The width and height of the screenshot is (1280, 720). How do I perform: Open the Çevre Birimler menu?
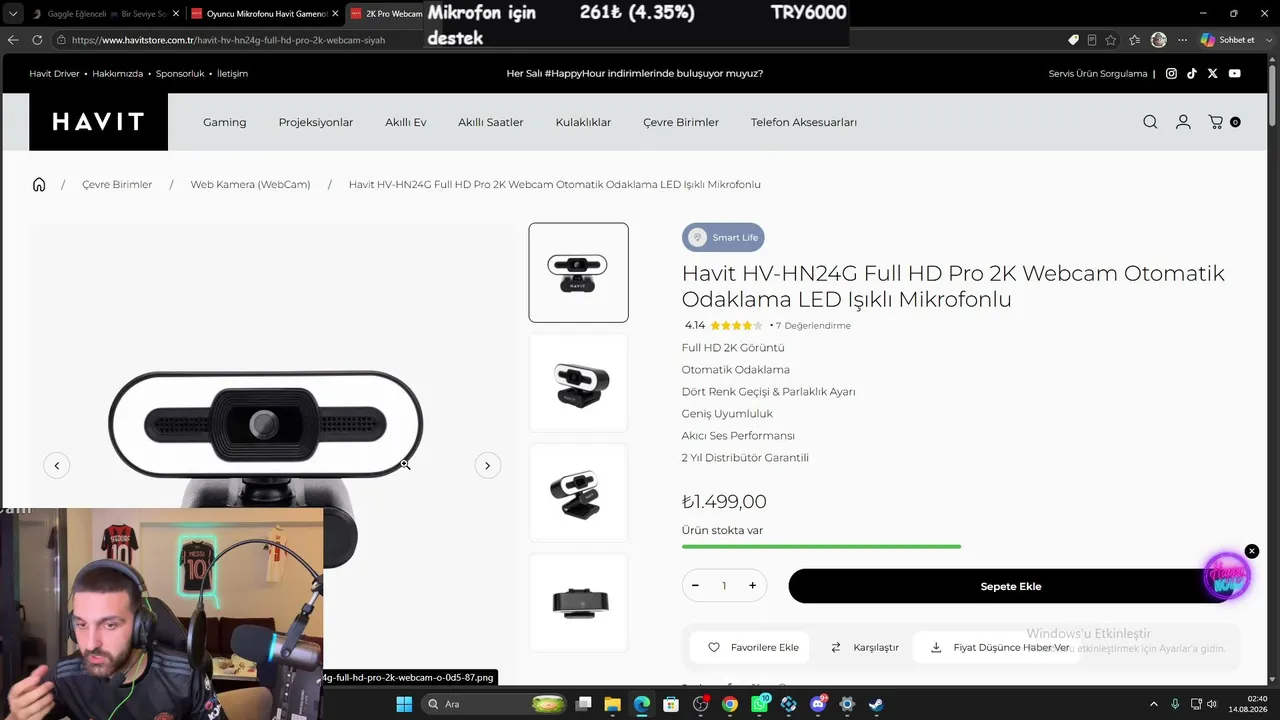click(681, 122)
